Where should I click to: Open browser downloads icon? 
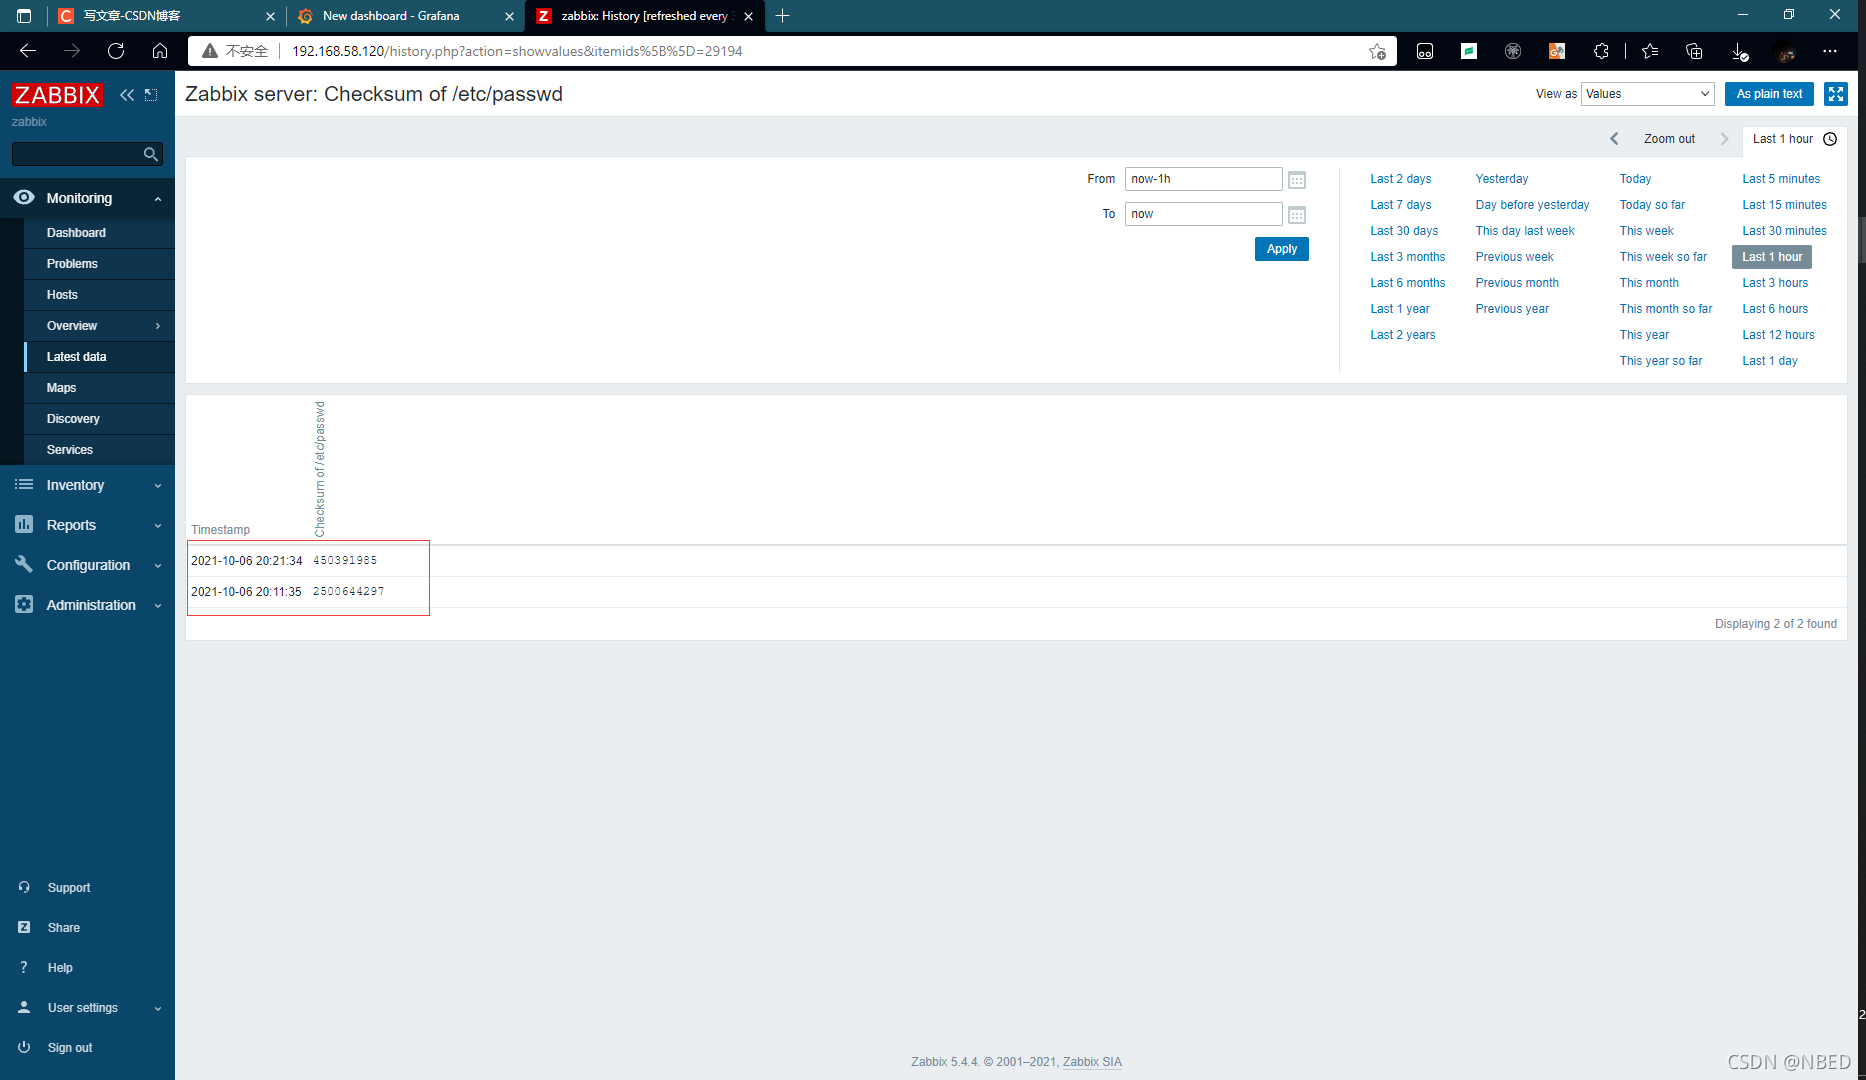[x=1739, y=51]
